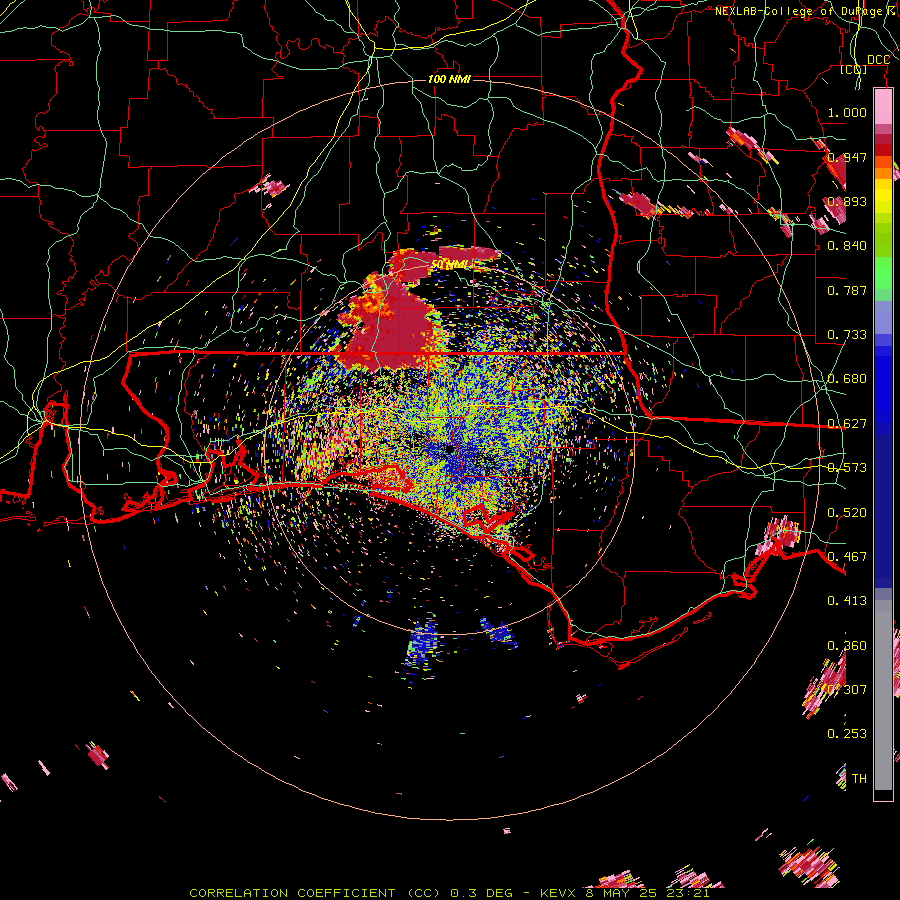Click the 100 NMI range ring label
The height and width of the screenshot is (900, 900).
tap(449, 79)
